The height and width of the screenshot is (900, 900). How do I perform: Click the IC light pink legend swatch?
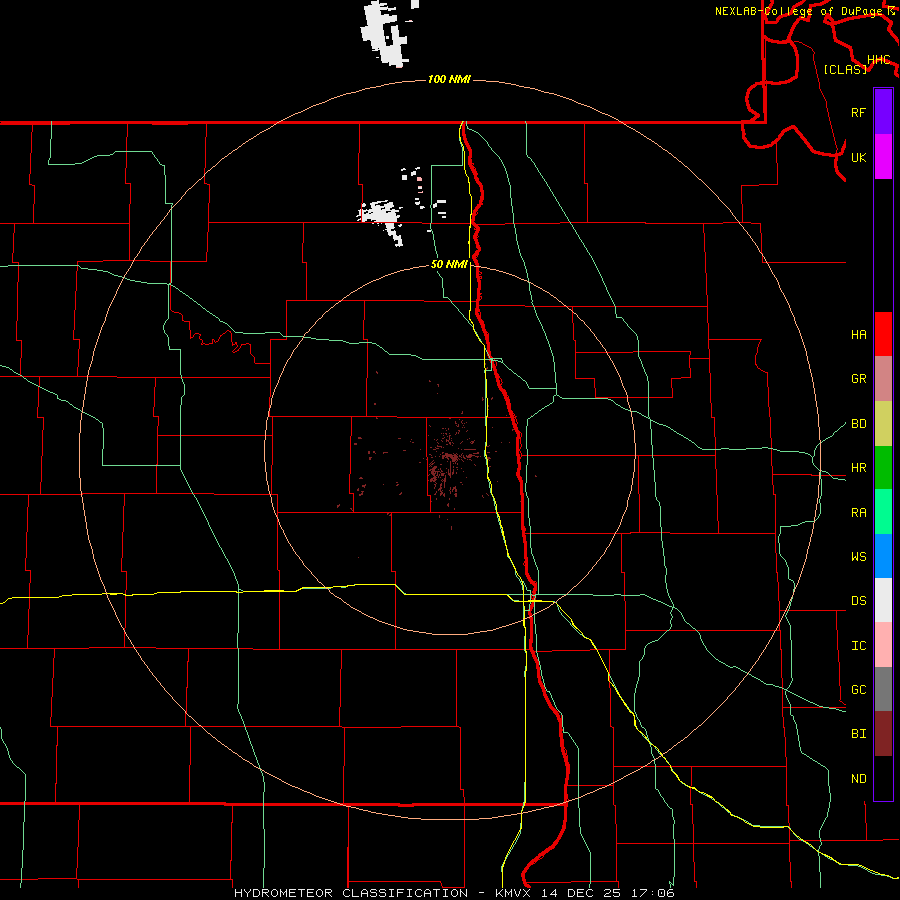(x=883, y=645)
